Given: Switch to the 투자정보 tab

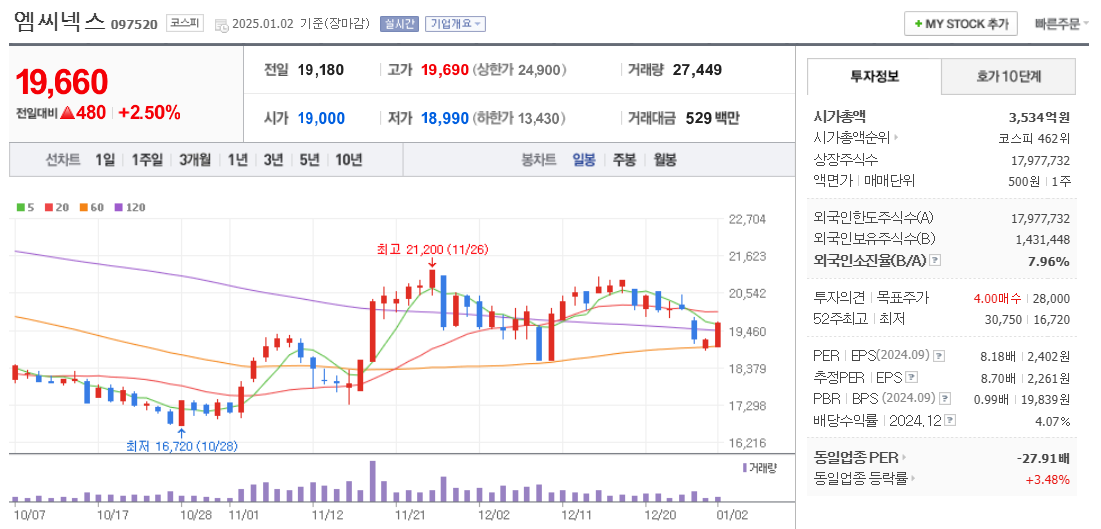Looking at the screenshot, I should [x=874, y=76].
